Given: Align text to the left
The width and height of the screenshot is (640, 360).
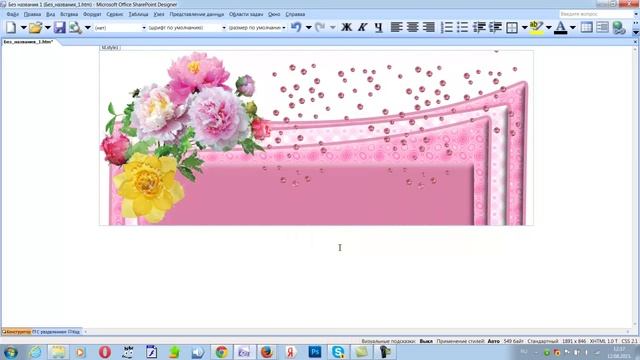Looking at the screenshot, I should pos(396,28).
